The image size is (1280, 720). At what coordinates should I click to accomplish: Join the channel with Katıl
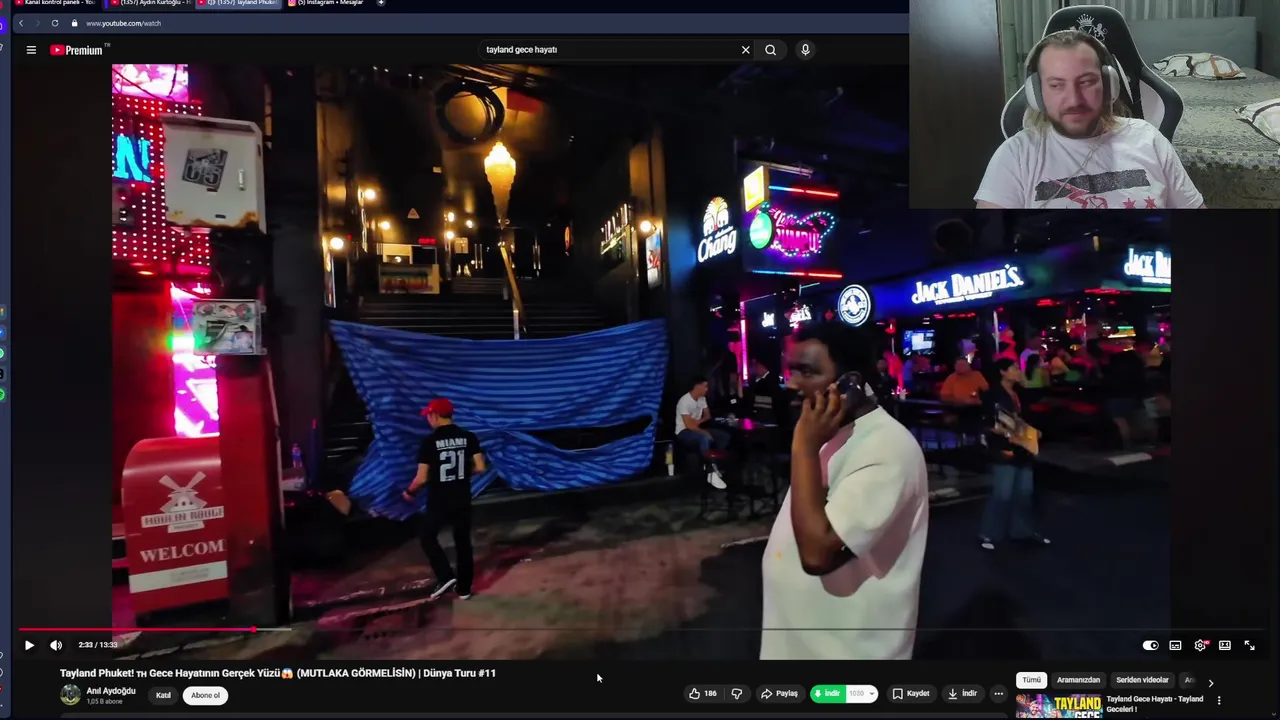(x=163, y=695)
